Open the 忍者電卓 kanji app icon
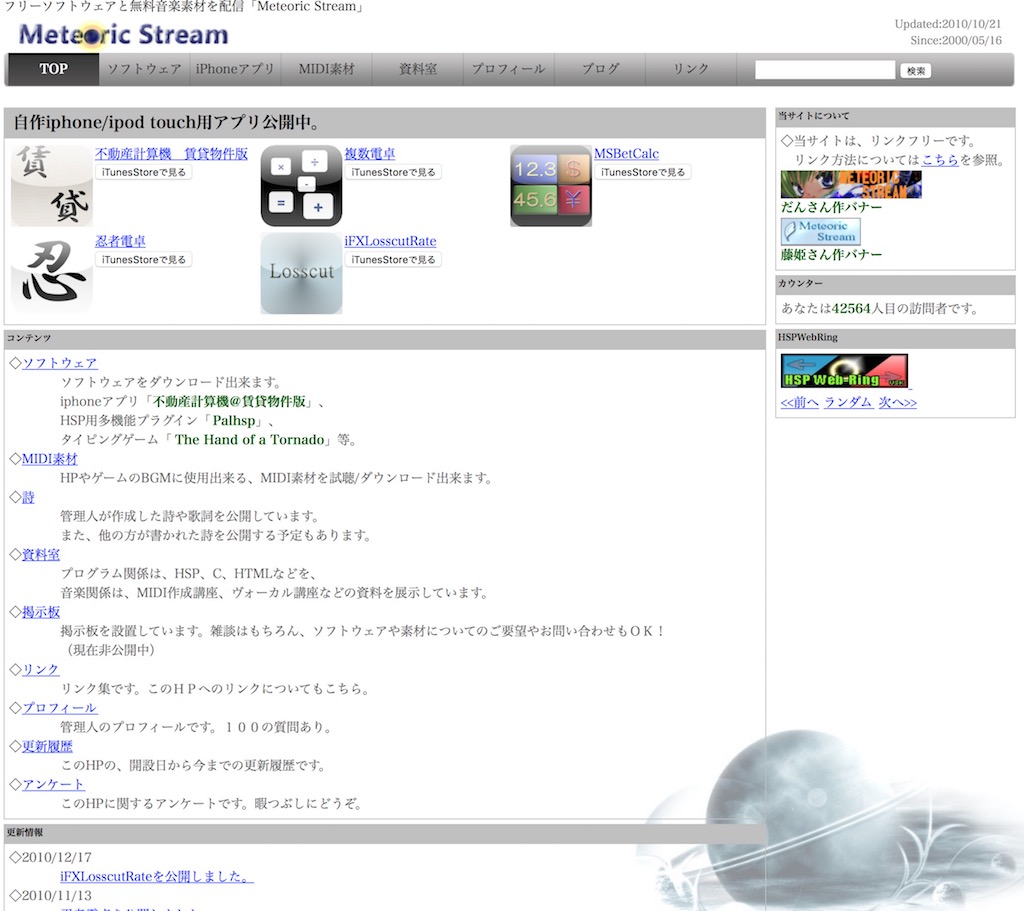Screen dimensions: 1024x911 pos(52,273)
